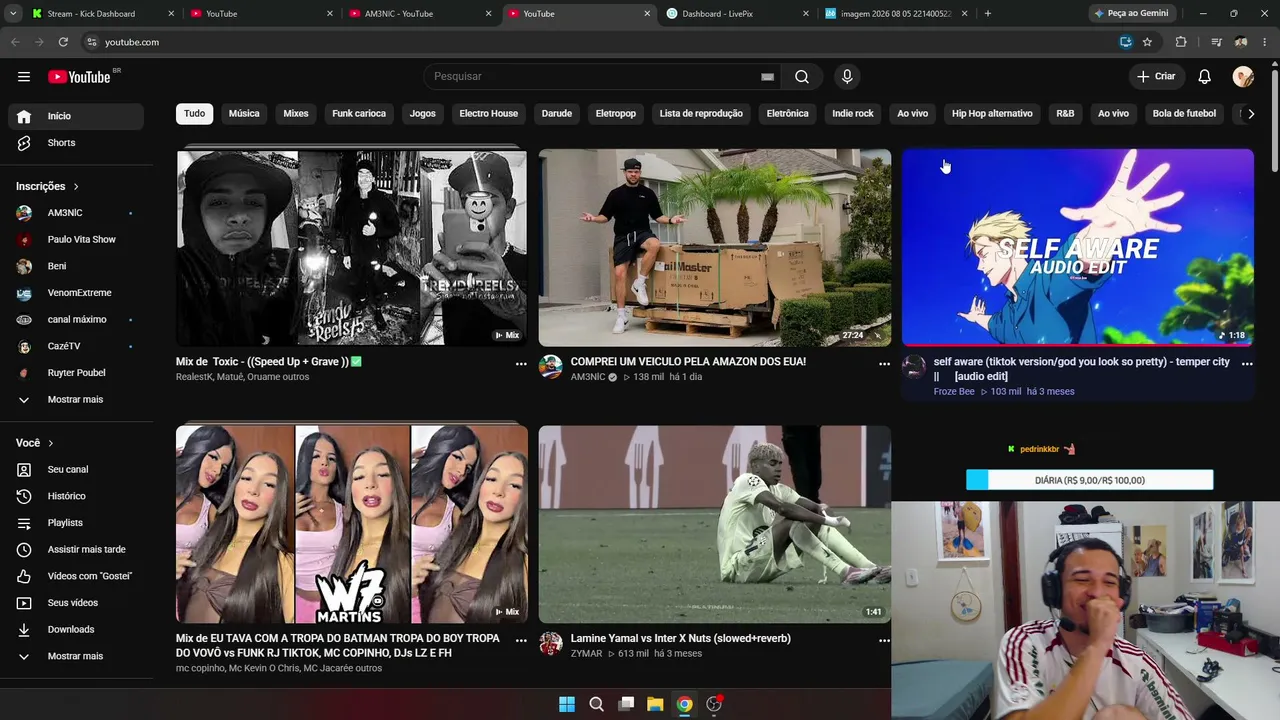Click the Chrome address bar
This screenshot has width=1280, height=720.
pos(600,42)
